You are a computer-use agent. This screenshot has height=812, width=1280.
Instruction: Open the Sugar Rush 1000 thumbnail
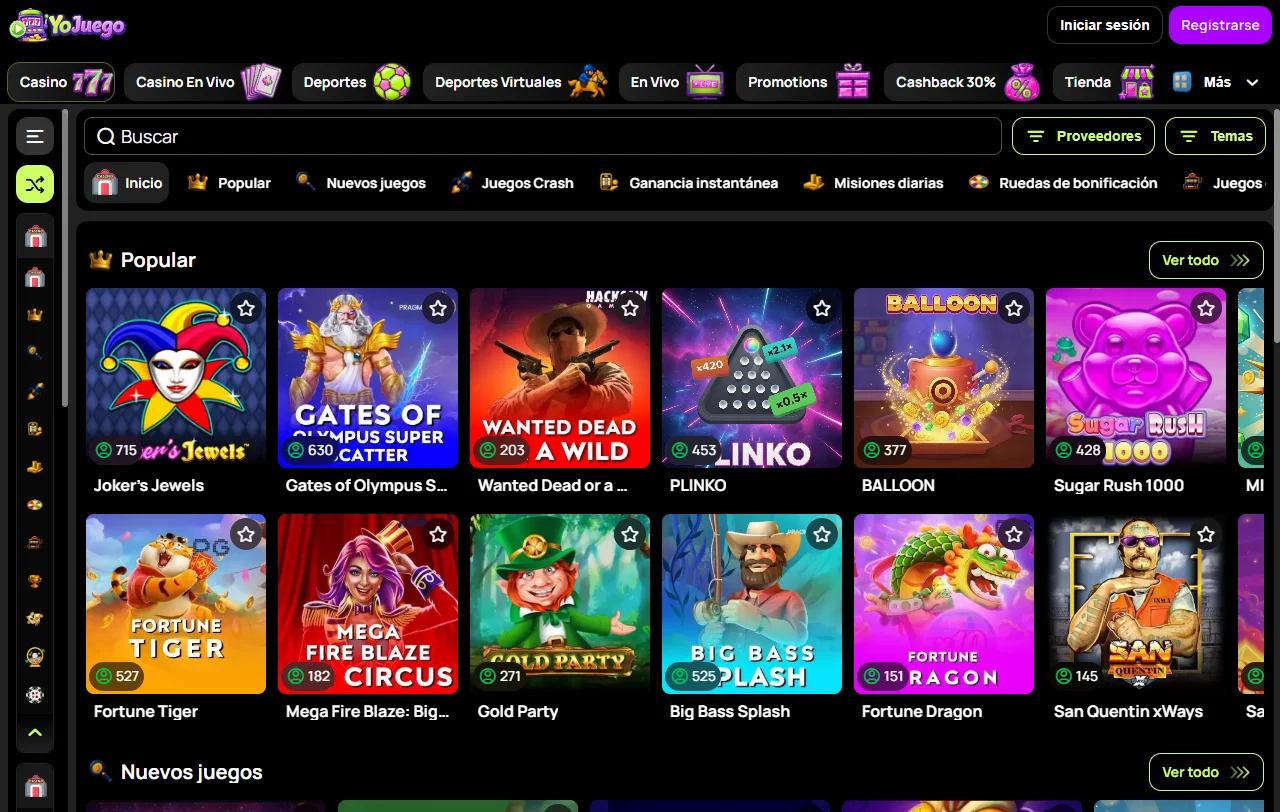[x=1136, y=378]
